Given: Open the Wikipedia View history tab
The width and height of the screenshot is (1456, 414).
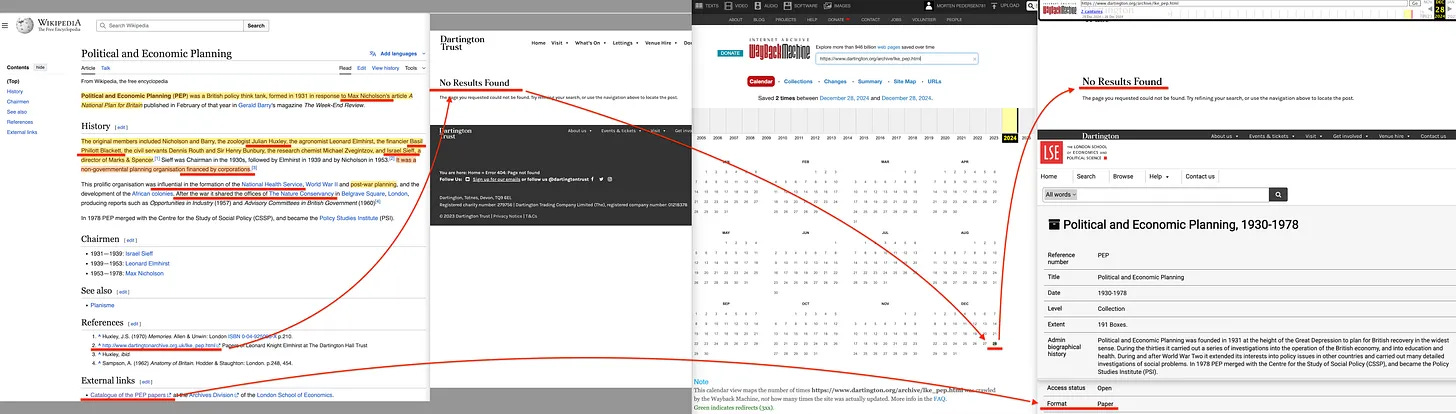Looking at the screenshot, I should 385,68.
